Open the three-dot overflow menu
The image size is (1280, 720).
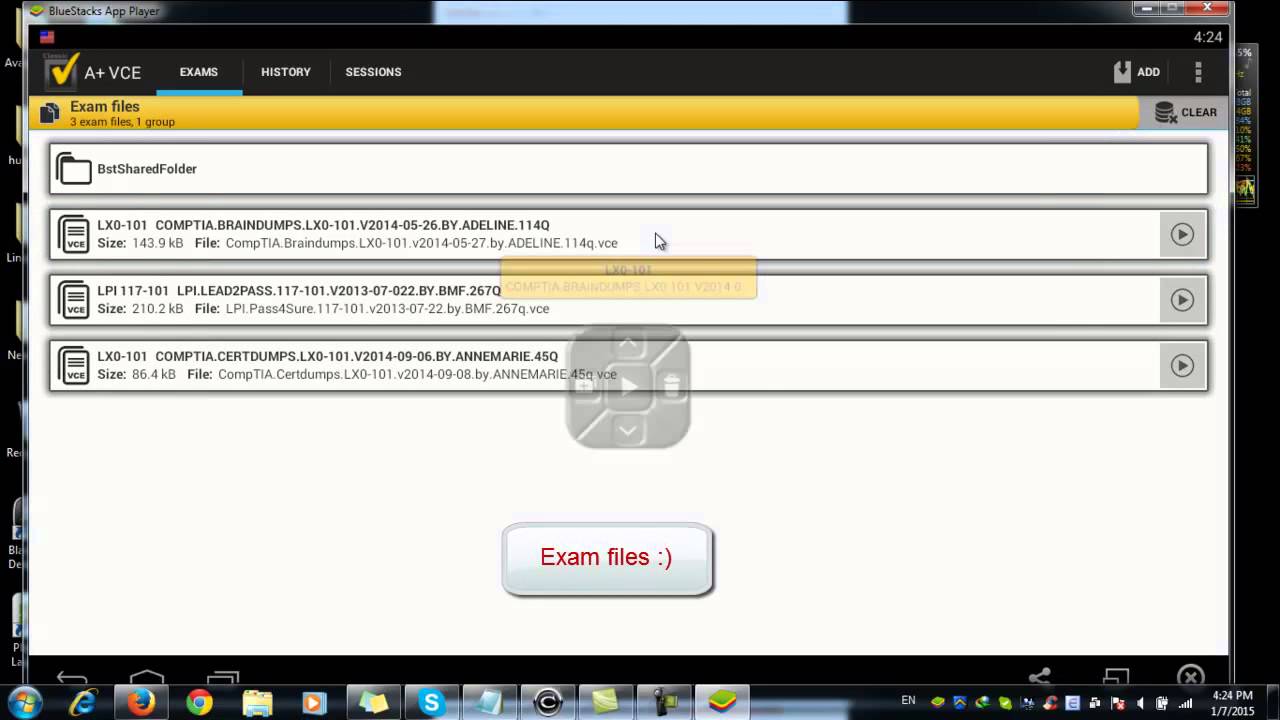click(x=1198, y=72)
